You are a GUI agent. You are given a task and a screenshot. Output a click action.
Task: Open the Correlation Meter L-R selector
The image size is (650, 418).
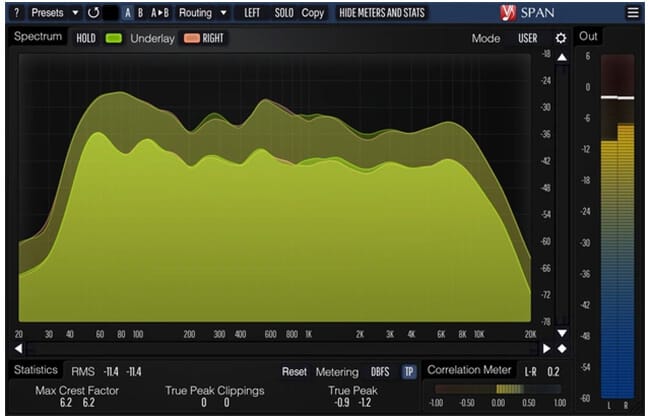click(x=531, y=372)
